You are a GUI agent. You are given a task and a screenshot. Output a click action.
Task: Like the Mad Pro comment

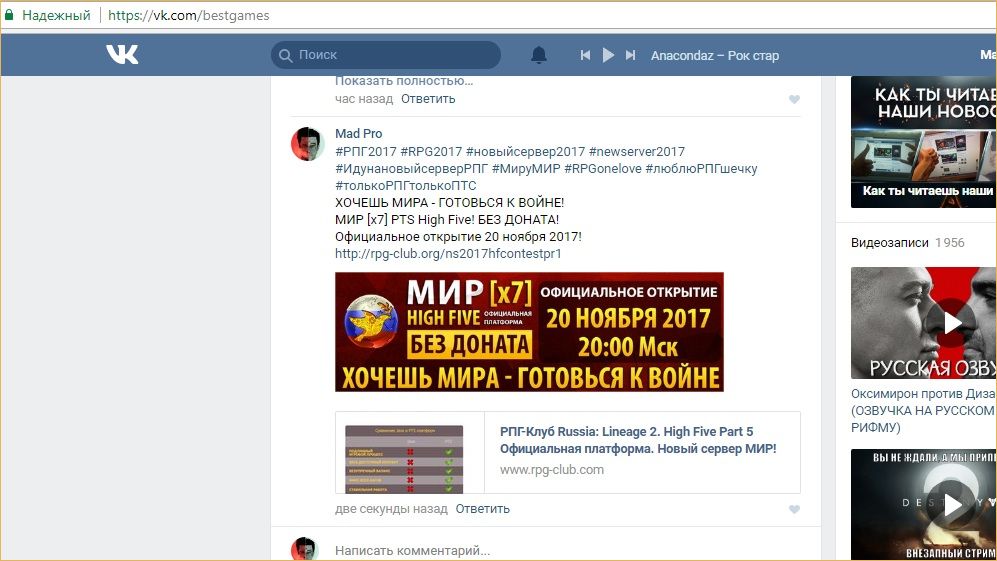tap(794, 509)
